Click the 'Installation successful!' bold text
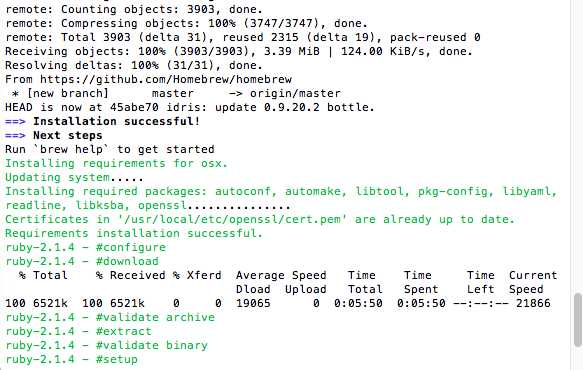Viewport: 583px width, 370px height. point(117,122)
